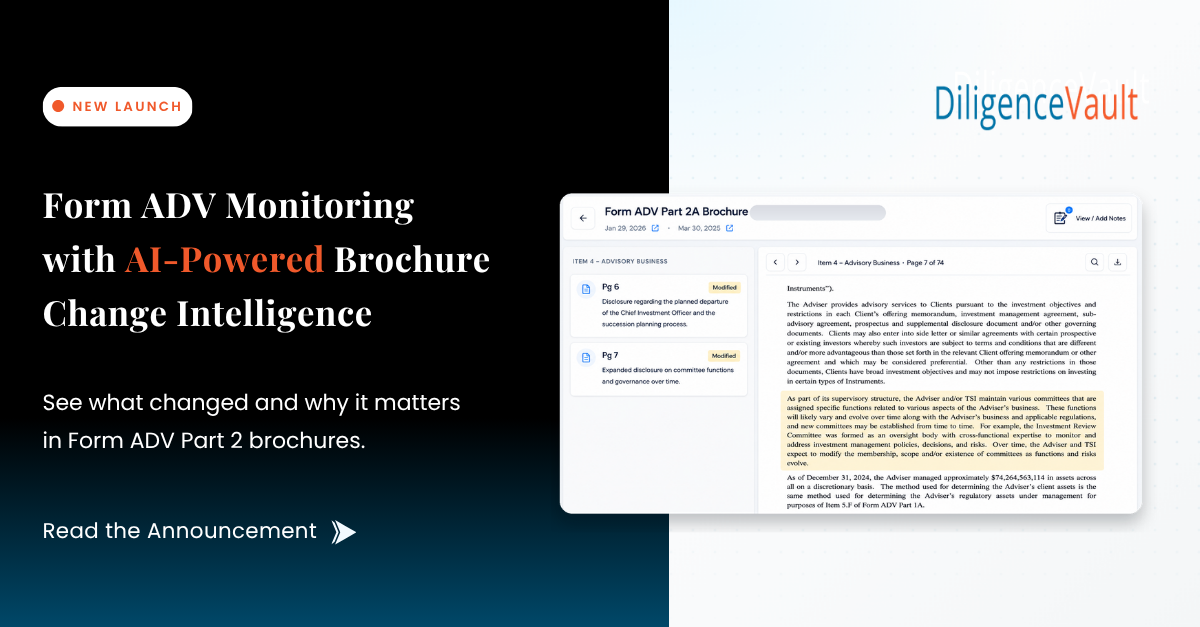Click the NEW LAUNCH pill badge

(117, 106)
